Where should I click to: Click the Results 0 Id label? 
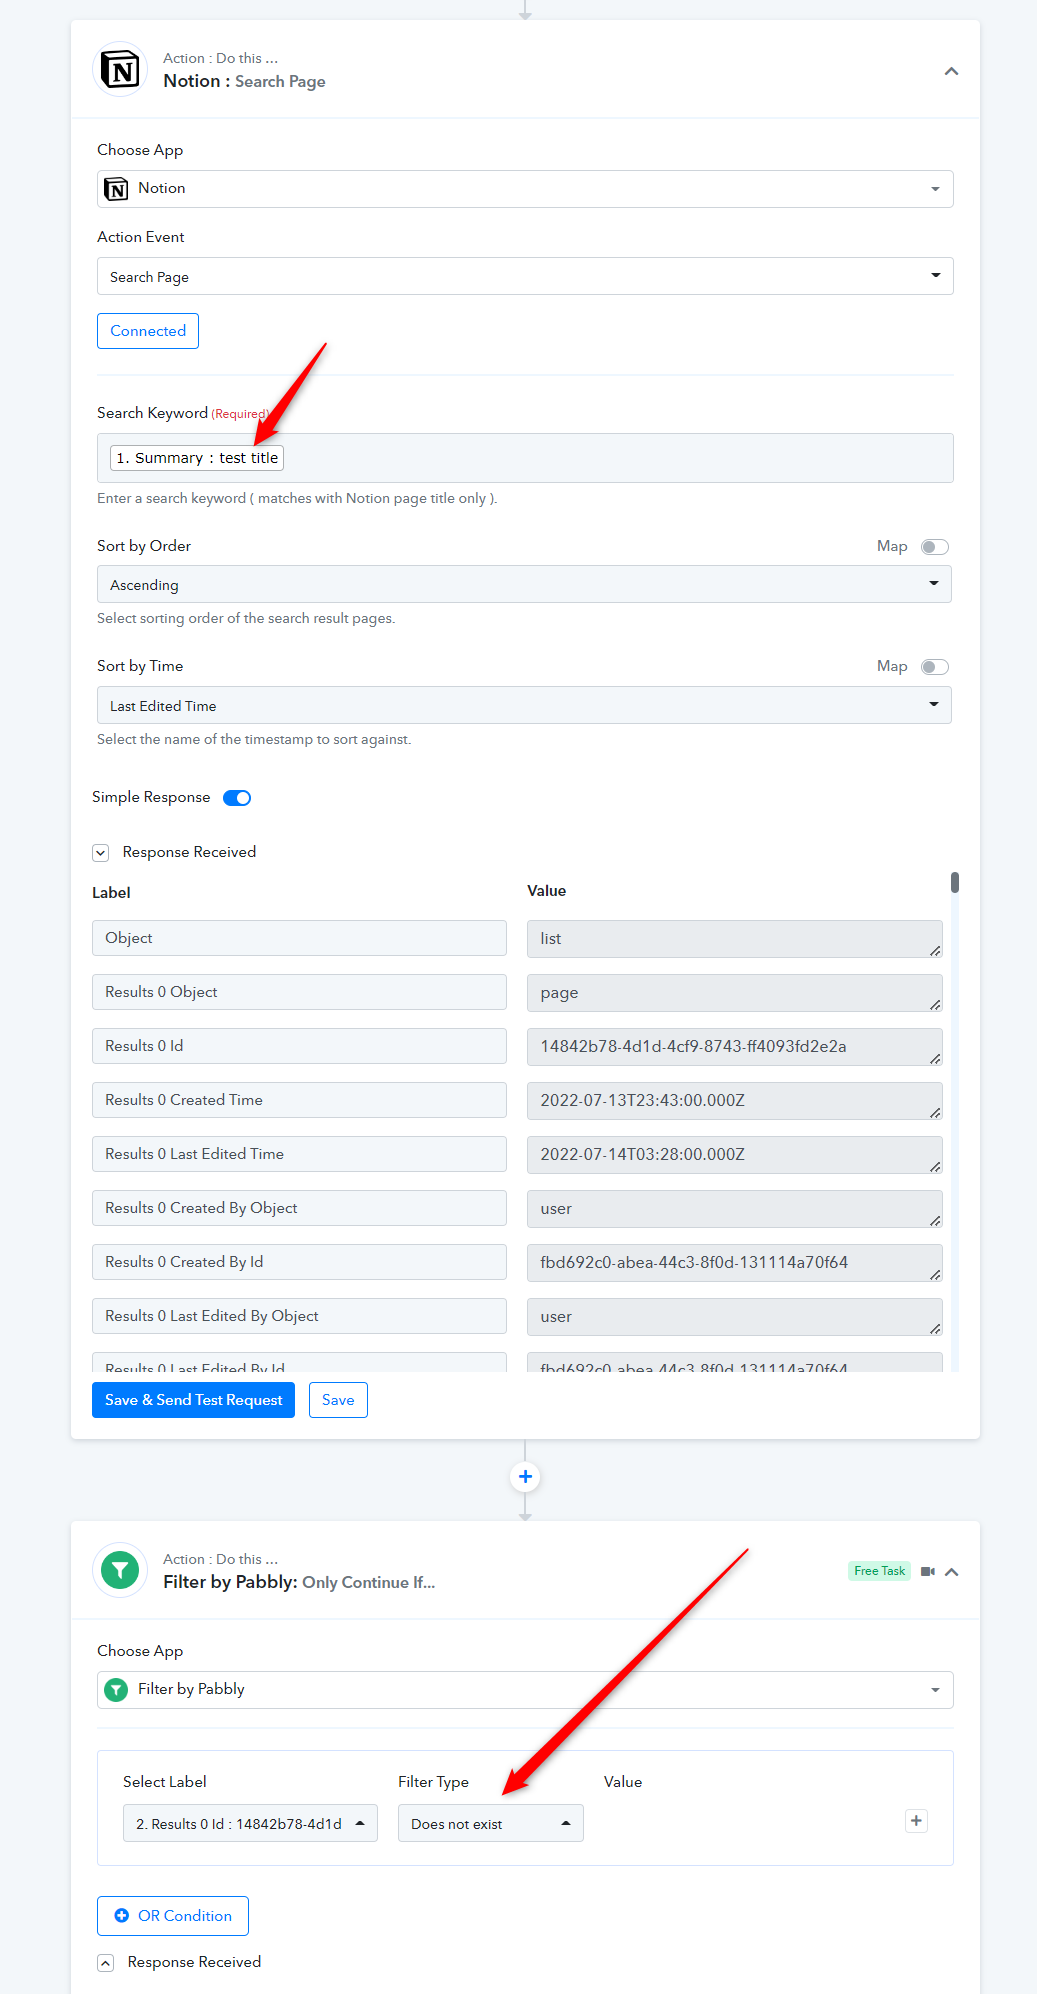point(299,1046)
